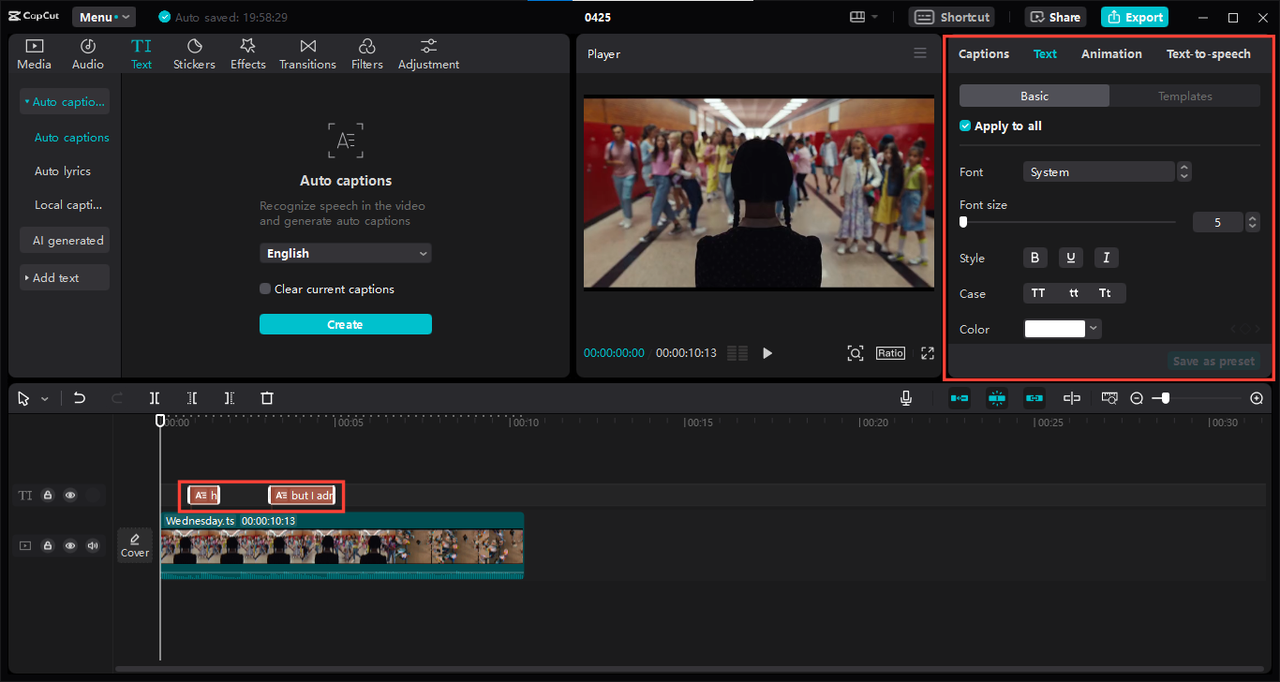This screenshot has height=682, width=1280.
Task: Click the Menu dropdown button
Action: 104,17
